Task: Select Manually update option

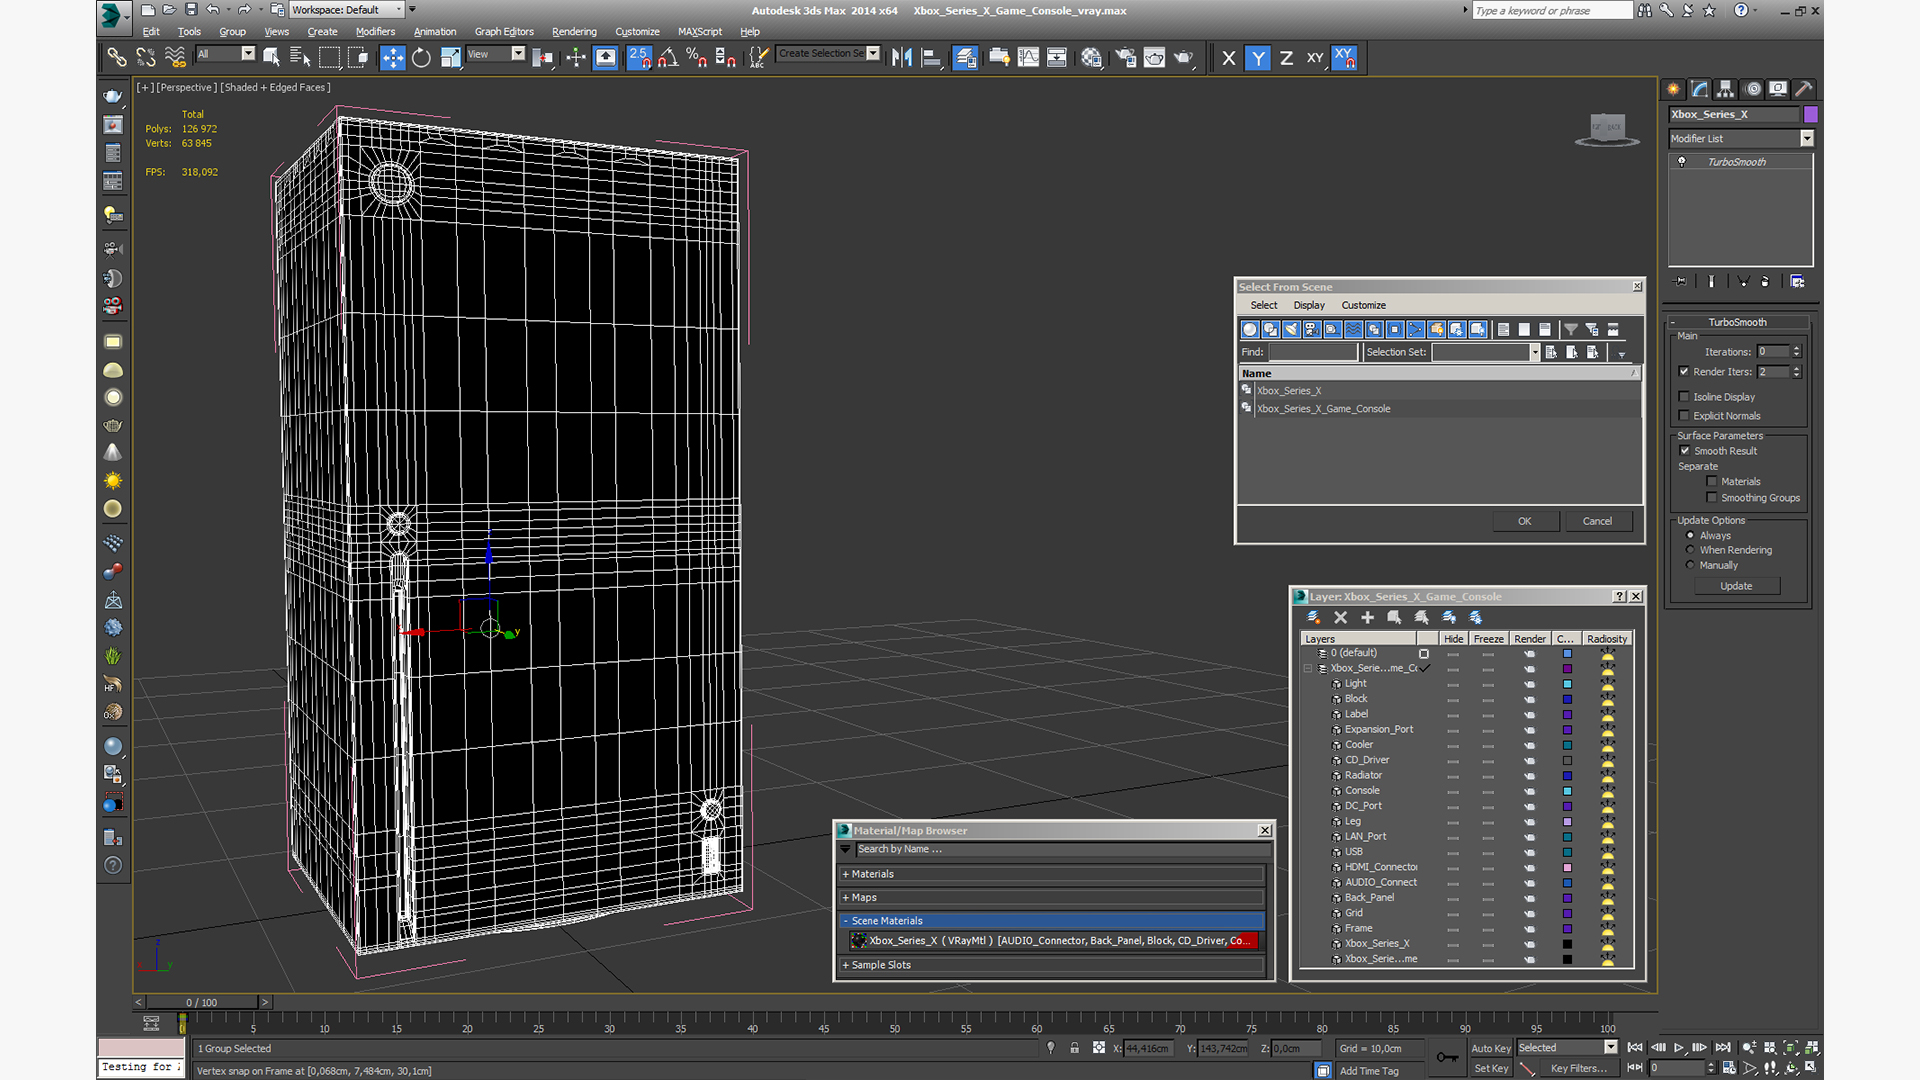Action: pos(1691,565)
